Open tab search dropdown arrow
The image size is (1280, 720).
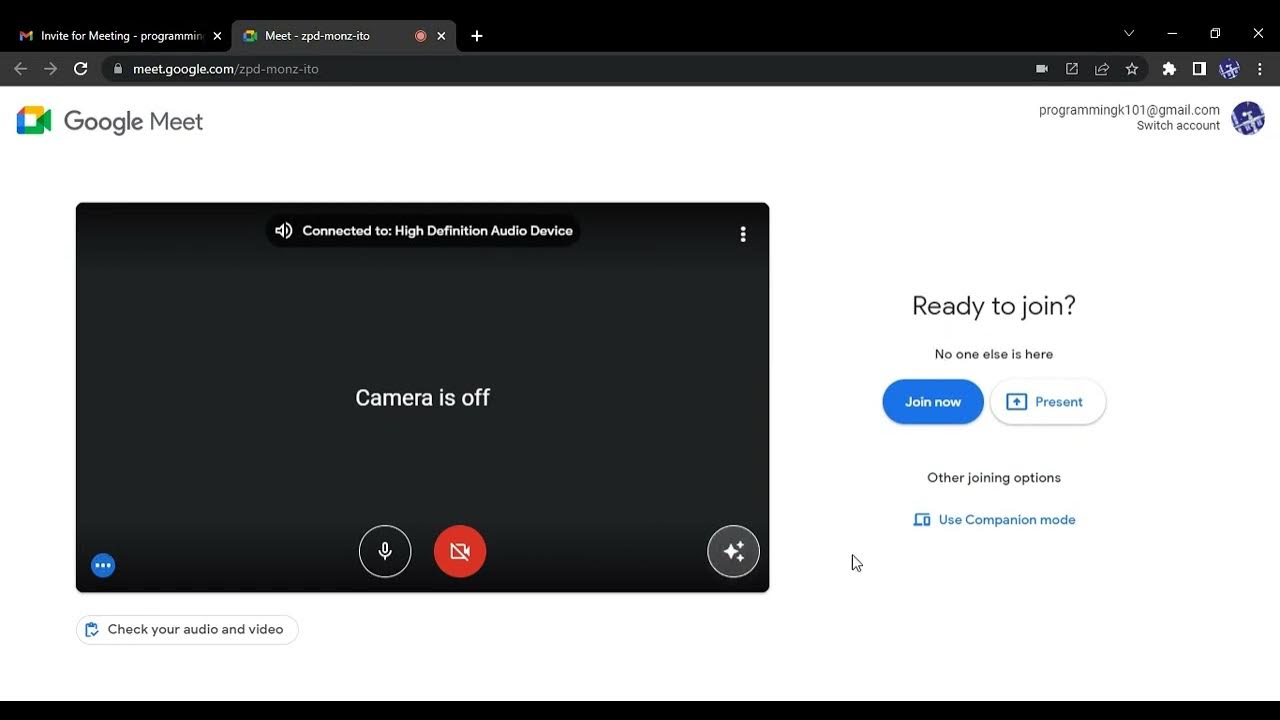coord(1129,33)
